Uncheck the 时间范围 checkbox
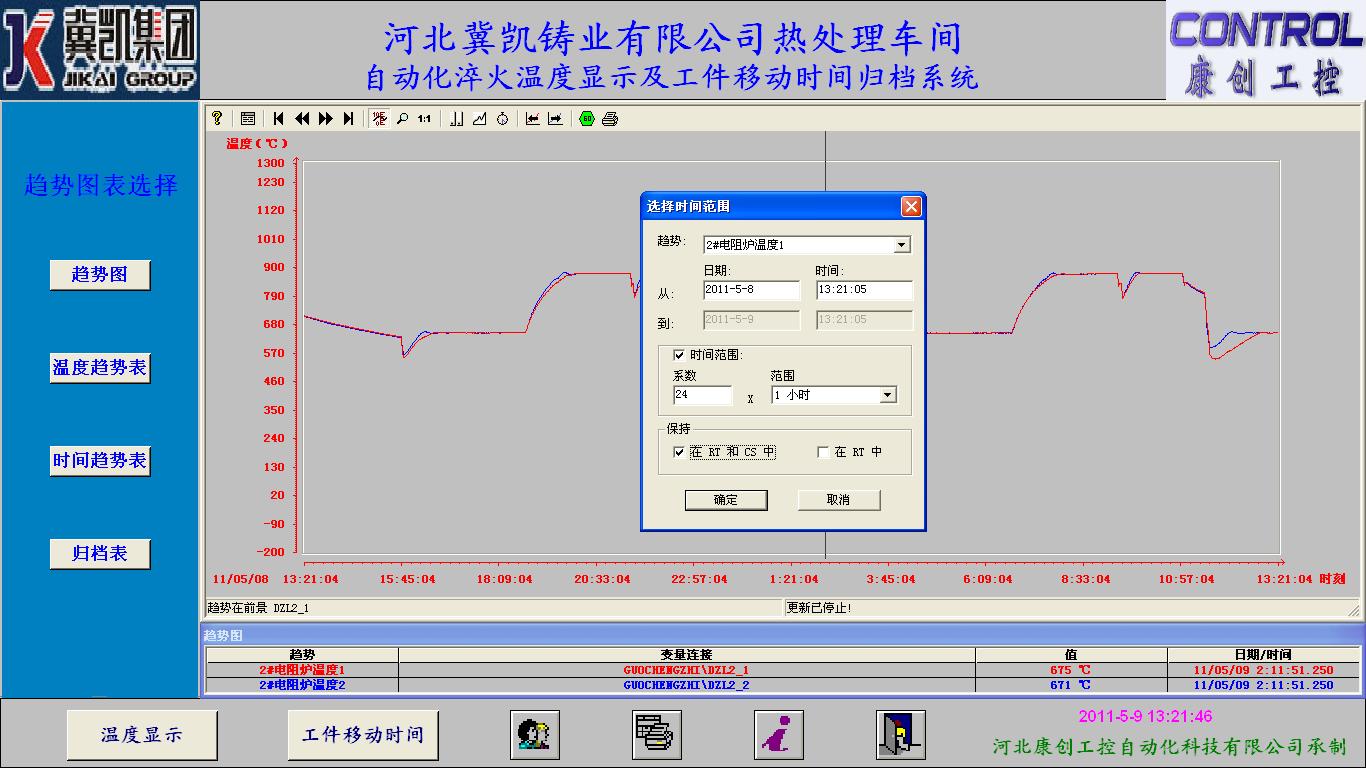 point(679,355)
